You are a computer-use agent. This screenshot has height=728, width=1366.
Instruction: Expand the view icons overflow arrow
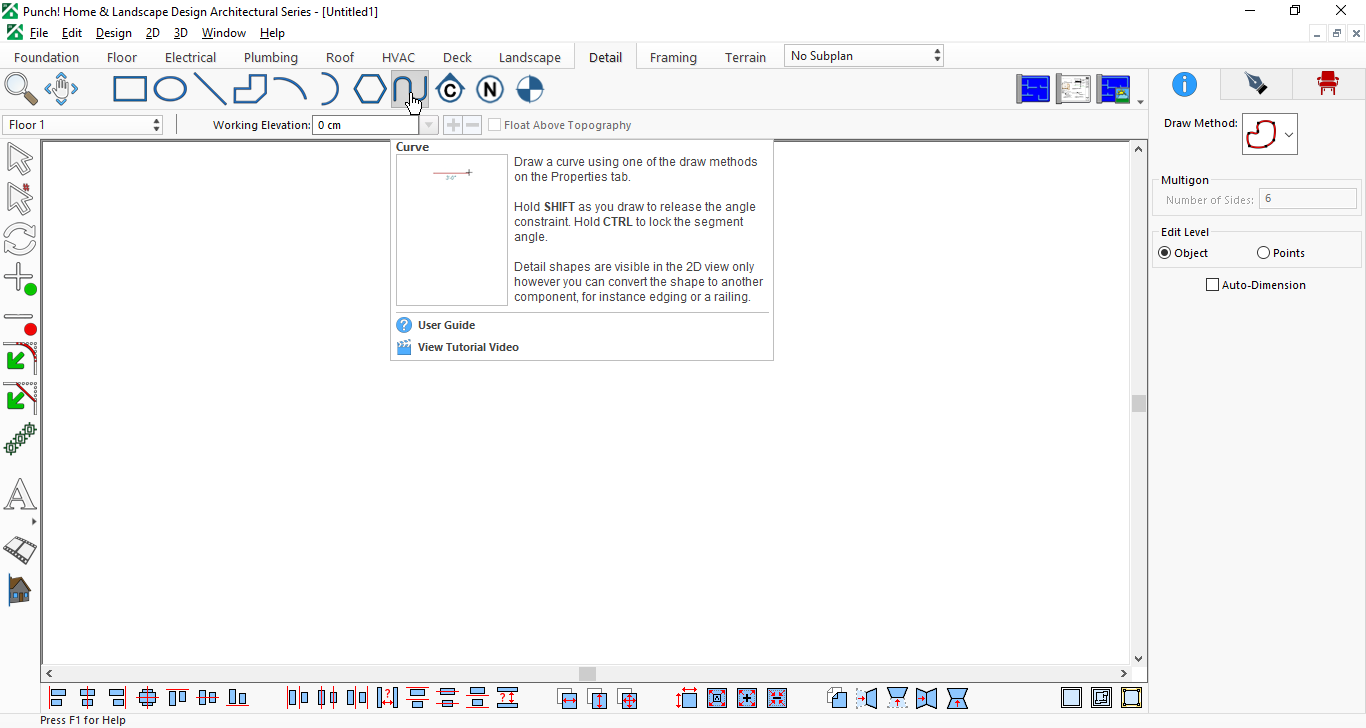1140,102
